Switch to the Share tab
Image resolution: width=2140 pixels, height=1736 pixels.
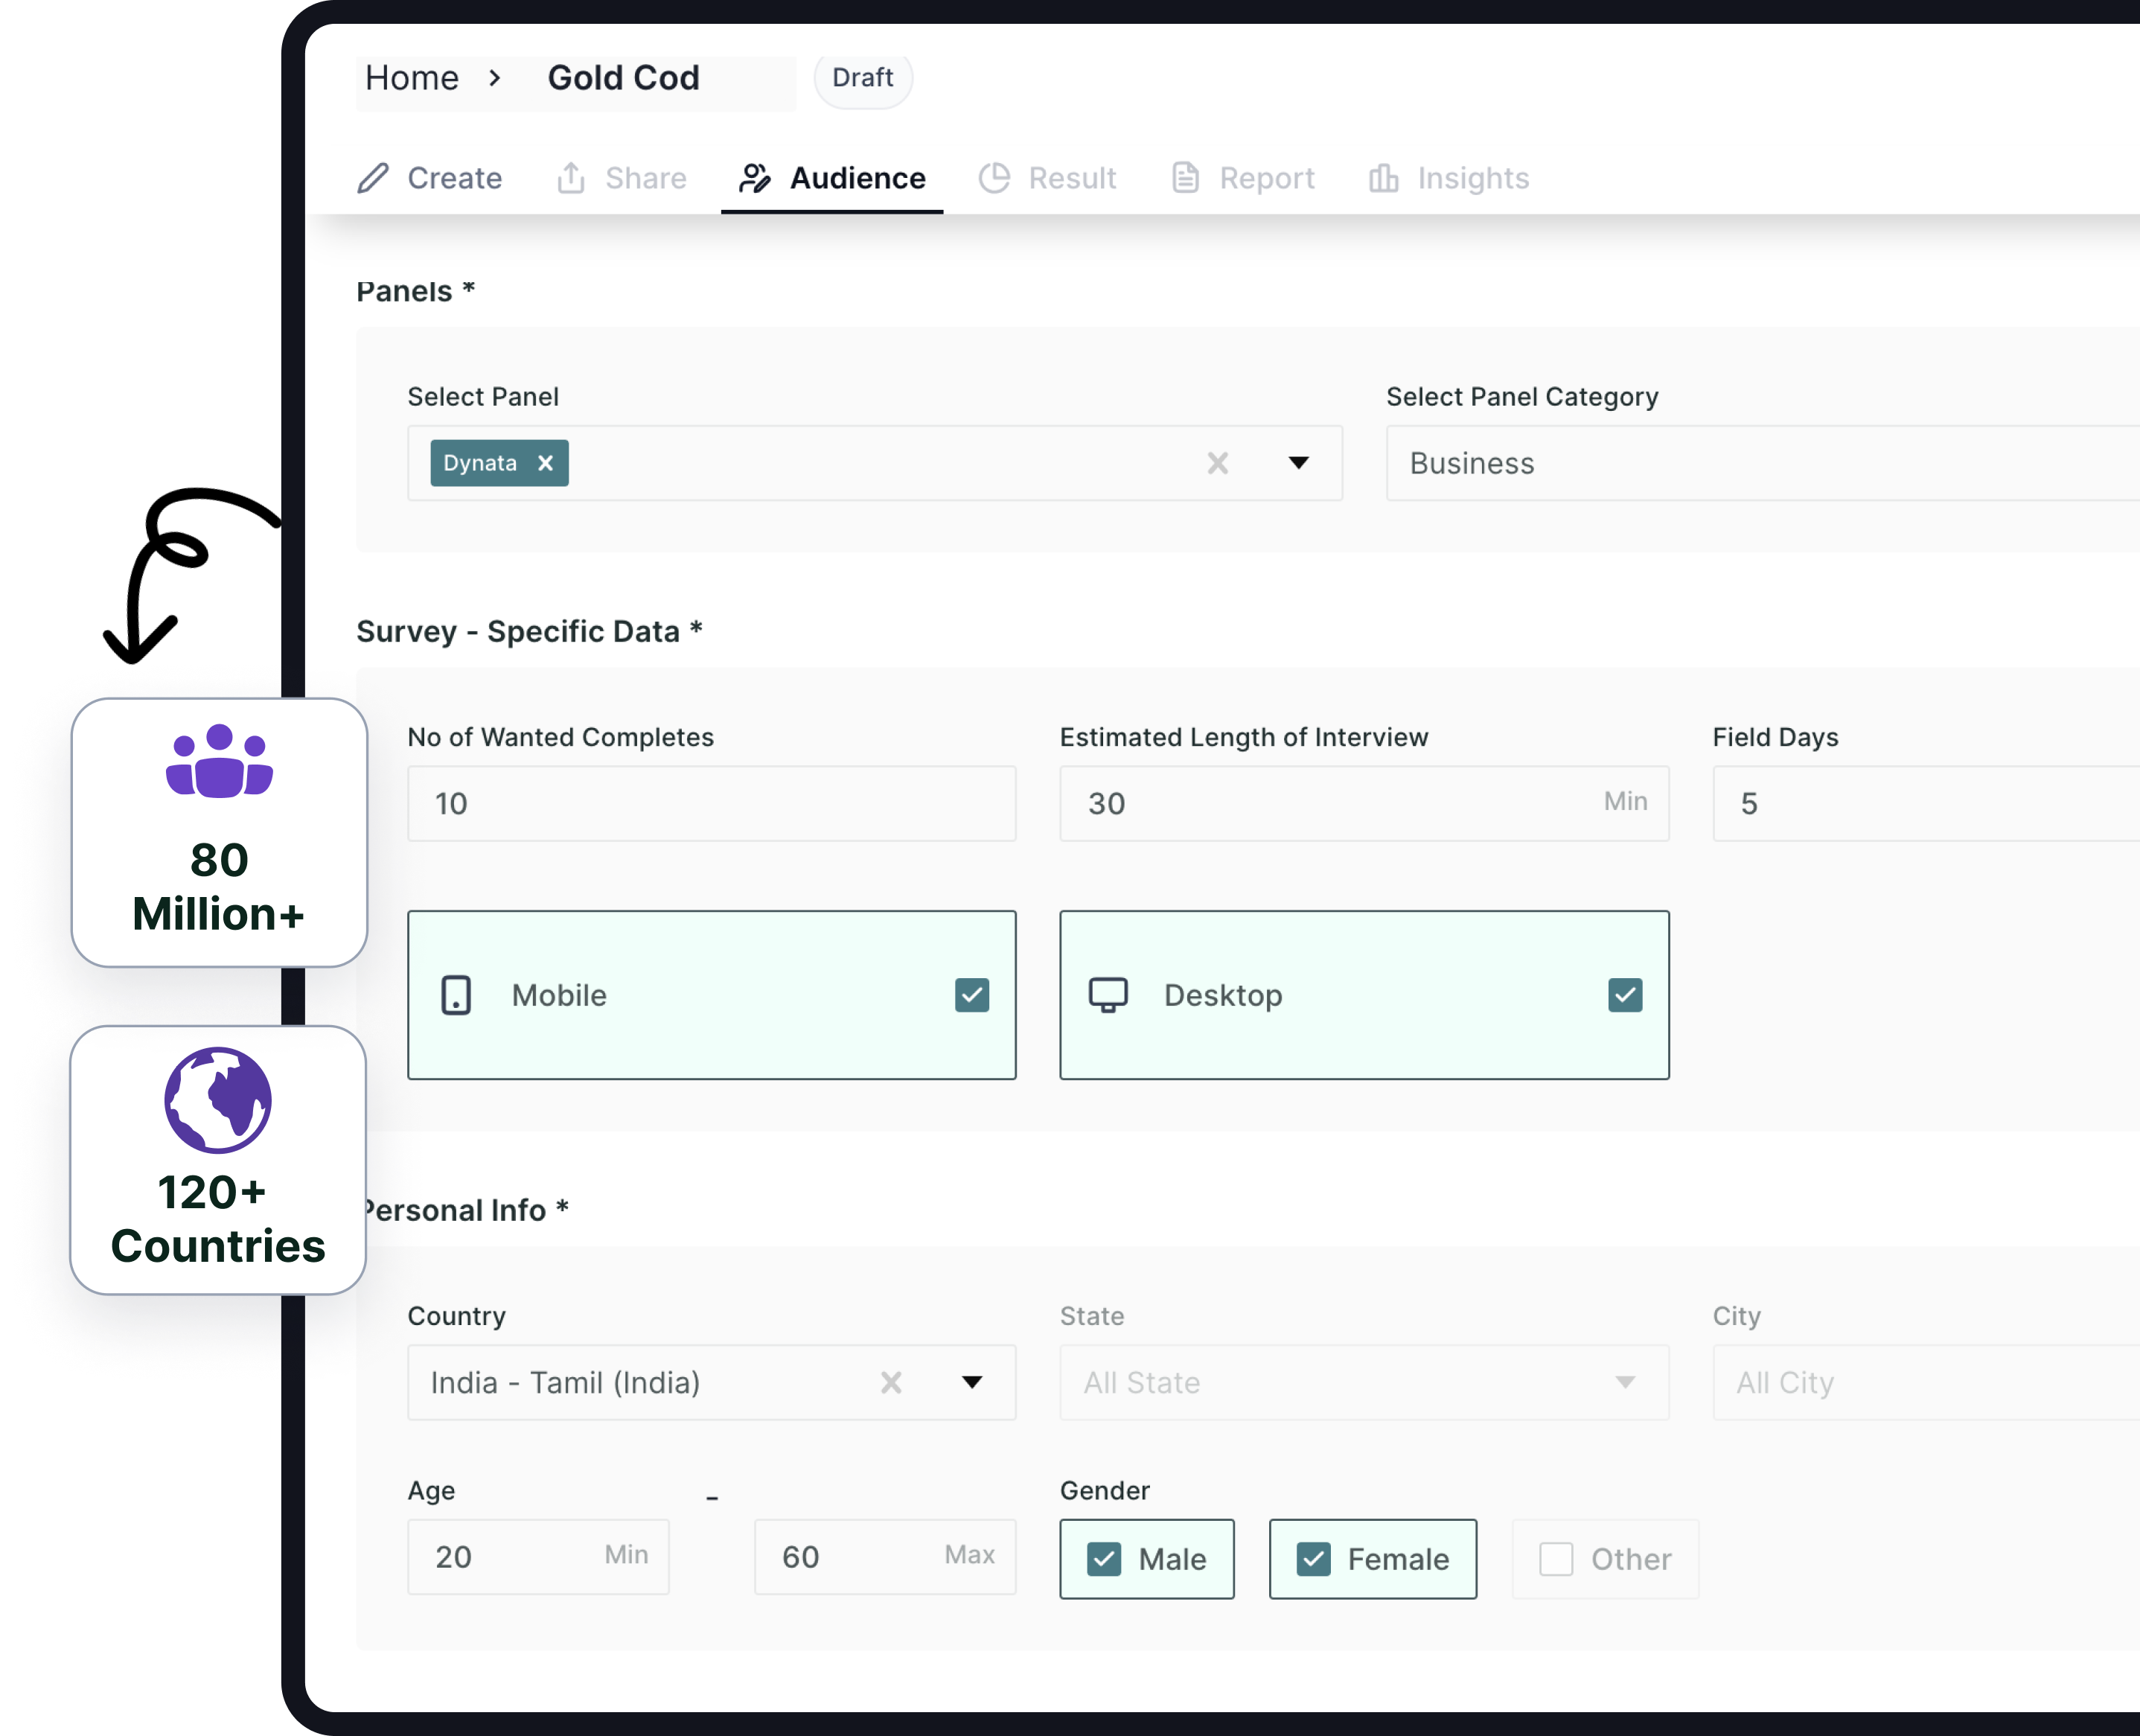tap(621, 178)
